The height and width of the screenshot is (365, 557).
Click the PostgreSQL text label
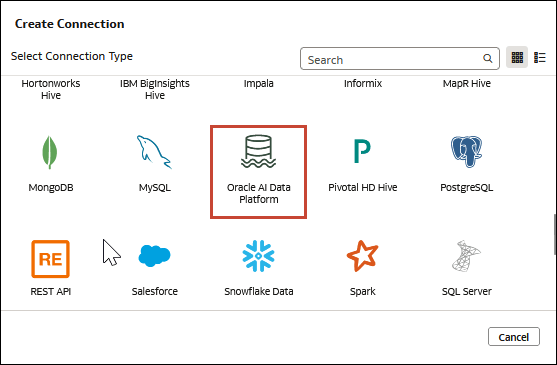point(466,187)
